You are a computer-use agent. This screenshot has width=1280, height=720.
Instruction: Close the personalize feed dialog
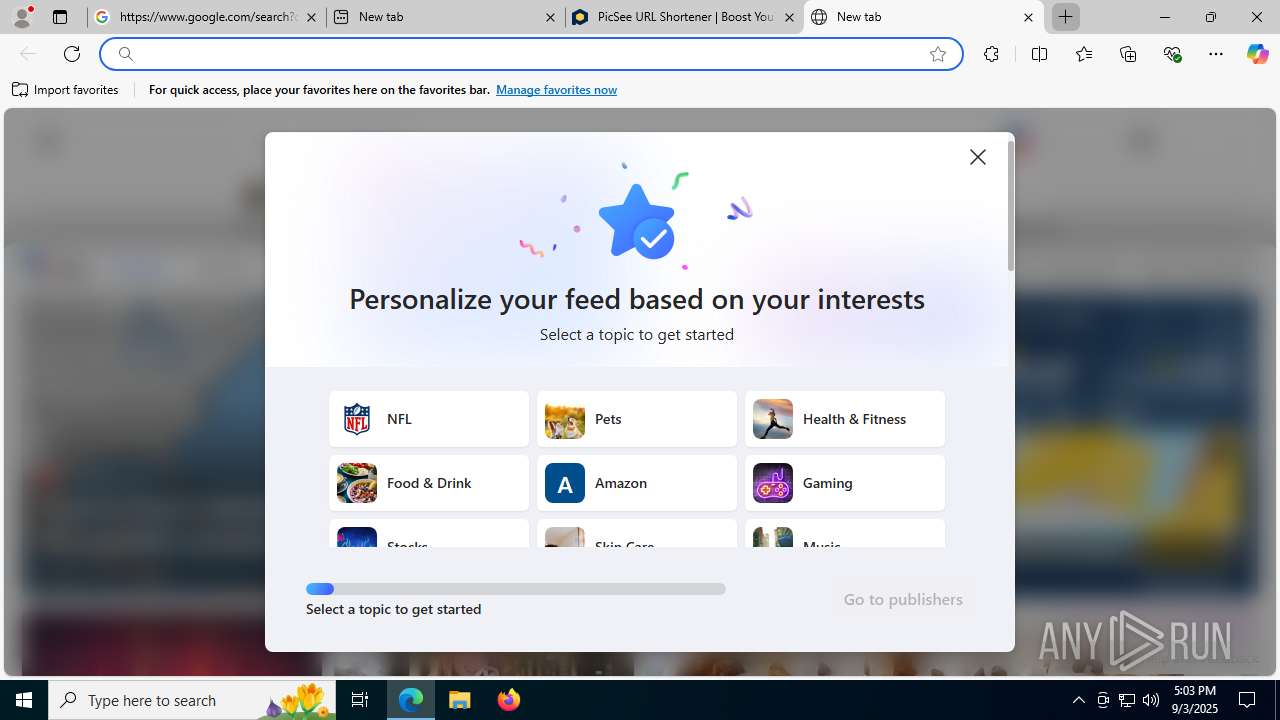coord(978,157)
